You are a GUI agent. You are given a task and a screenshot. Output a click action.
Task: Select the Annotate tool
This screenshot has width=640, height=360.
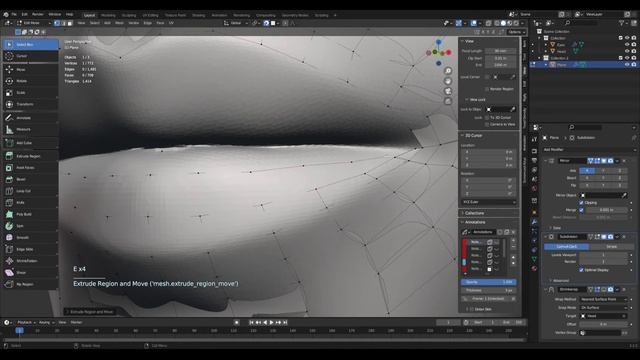[31, 118]
